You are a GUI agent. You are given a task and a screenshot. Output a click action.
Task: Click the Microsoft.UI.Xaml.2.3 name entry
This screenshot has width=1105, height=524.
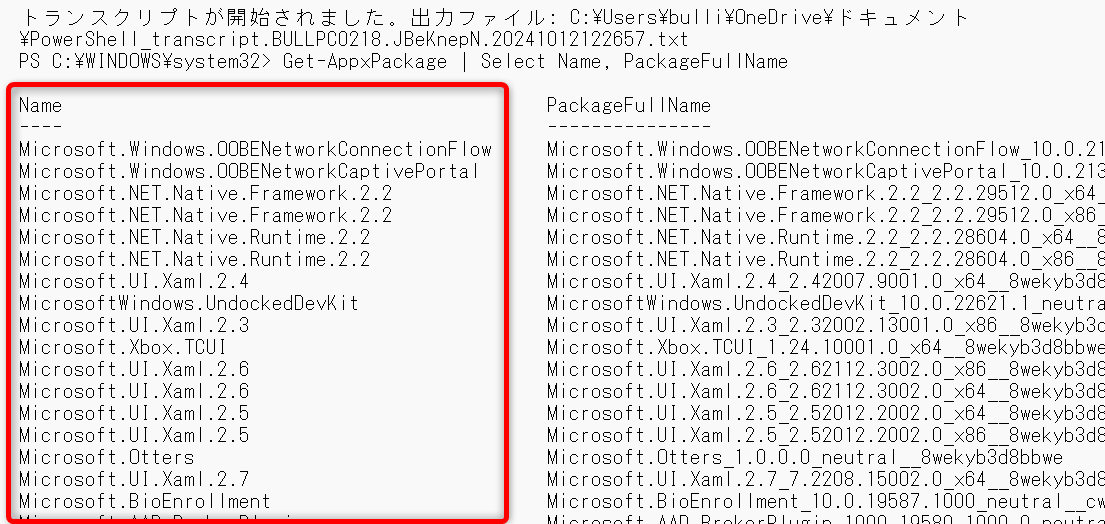coord(134,325)
